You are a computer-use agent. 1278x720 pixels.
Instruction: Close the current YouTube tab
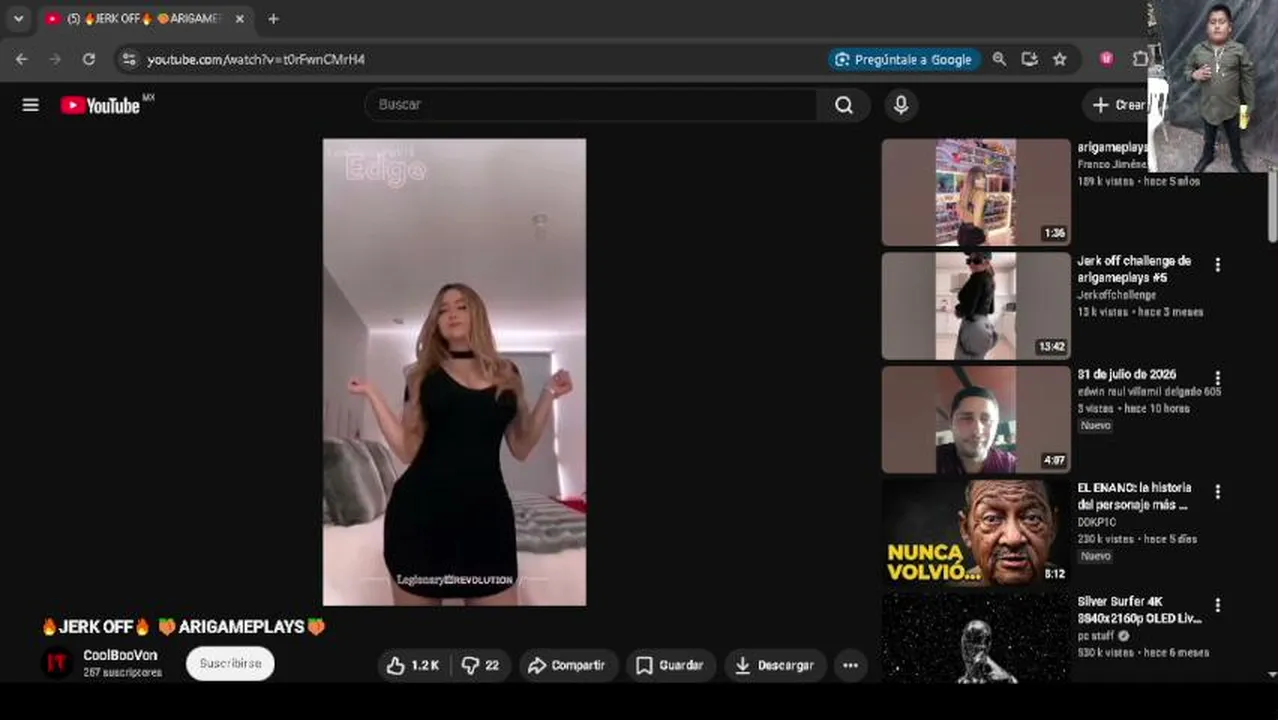[240, 19]
